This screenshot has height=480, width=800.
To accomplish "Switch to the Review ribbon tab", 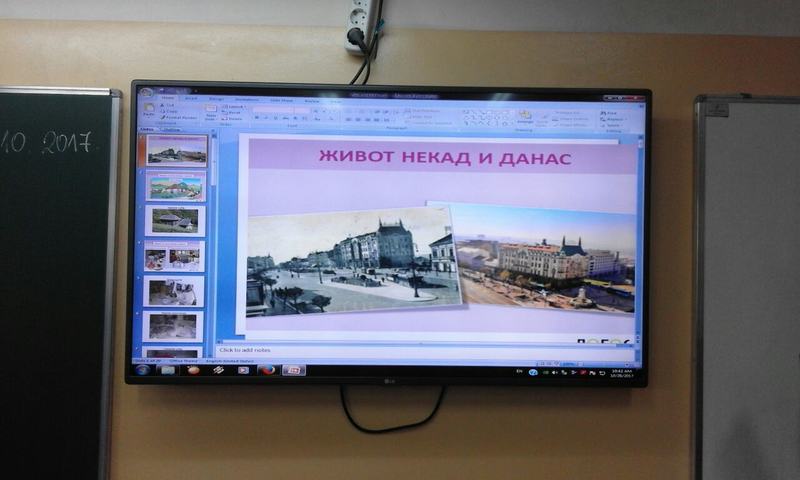I will tap(312, 100).
